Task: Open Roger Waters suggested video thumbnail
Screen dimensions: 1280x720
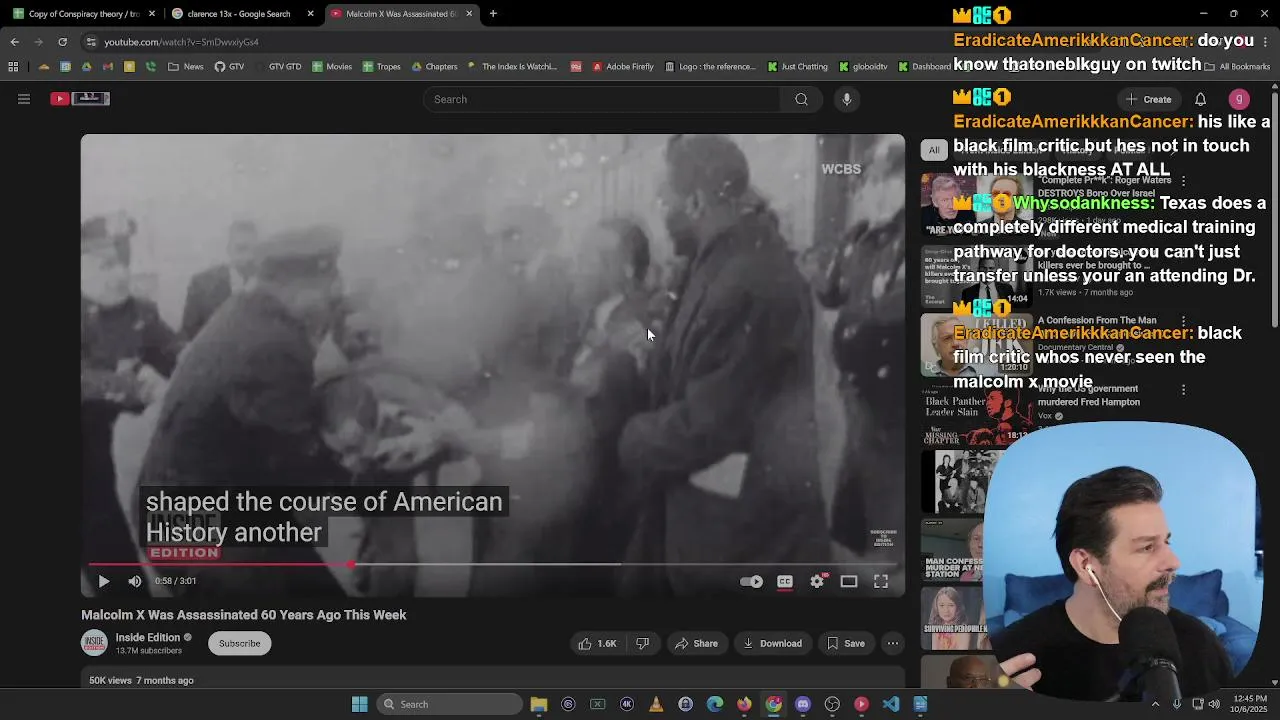Action: [x=976, y=204]
